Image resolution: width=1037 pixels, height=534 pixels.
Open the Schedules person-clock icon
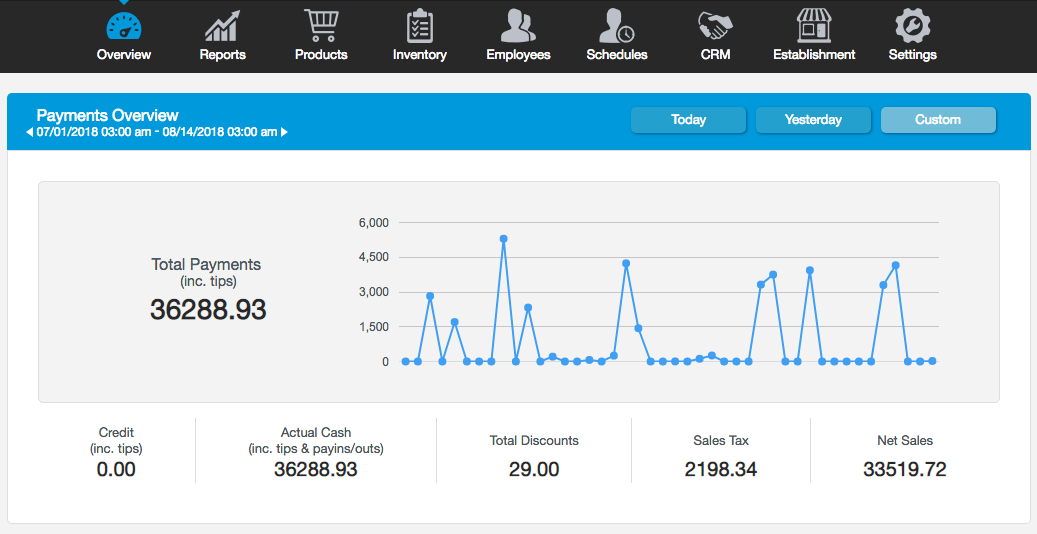pyautogui.click(x=616, y=24)
